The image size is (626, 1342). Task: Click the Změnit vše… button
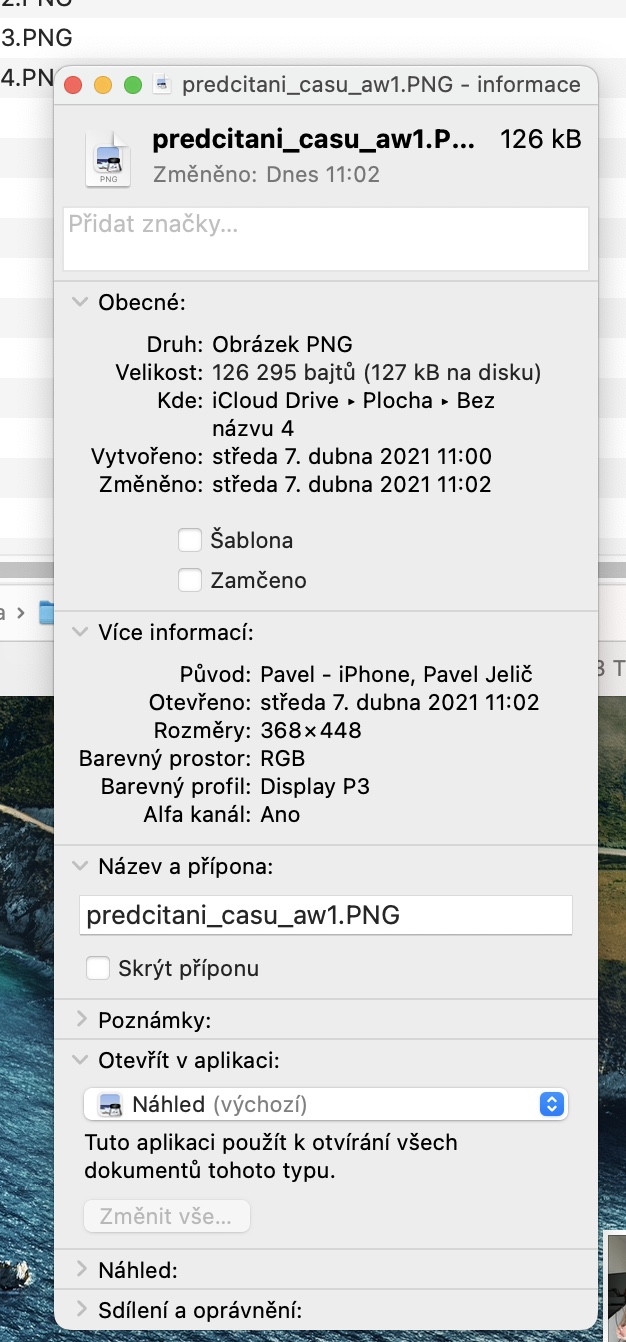pos(167,1217)
